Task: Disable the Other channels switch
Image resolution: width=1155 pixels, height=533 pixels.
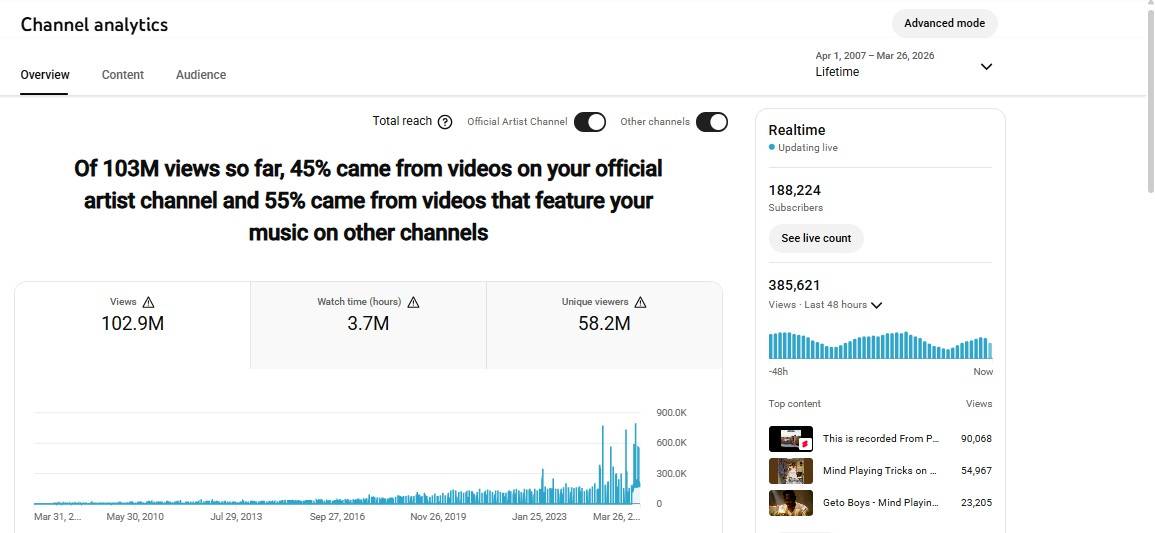Action: 711,122
